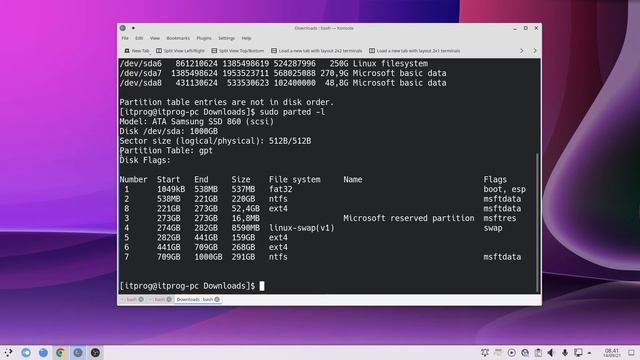
Task: Open the Edit menu
Action: coord(139,38)
